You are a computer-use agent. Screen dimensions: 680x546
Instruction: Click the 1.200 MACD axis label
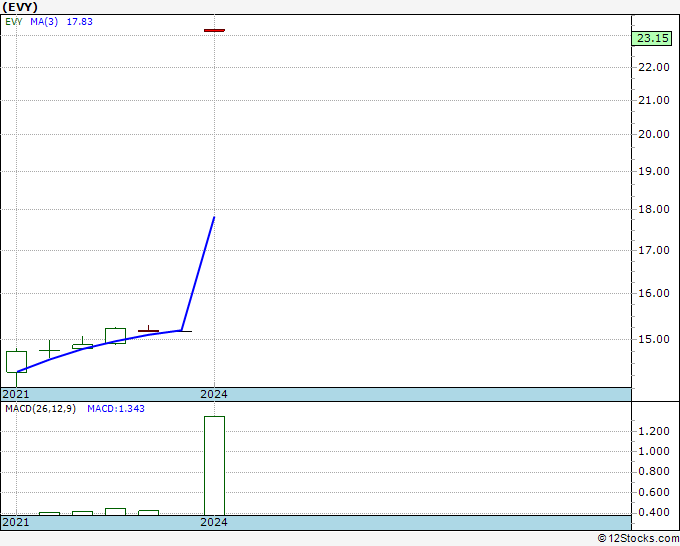pos(654,431)
